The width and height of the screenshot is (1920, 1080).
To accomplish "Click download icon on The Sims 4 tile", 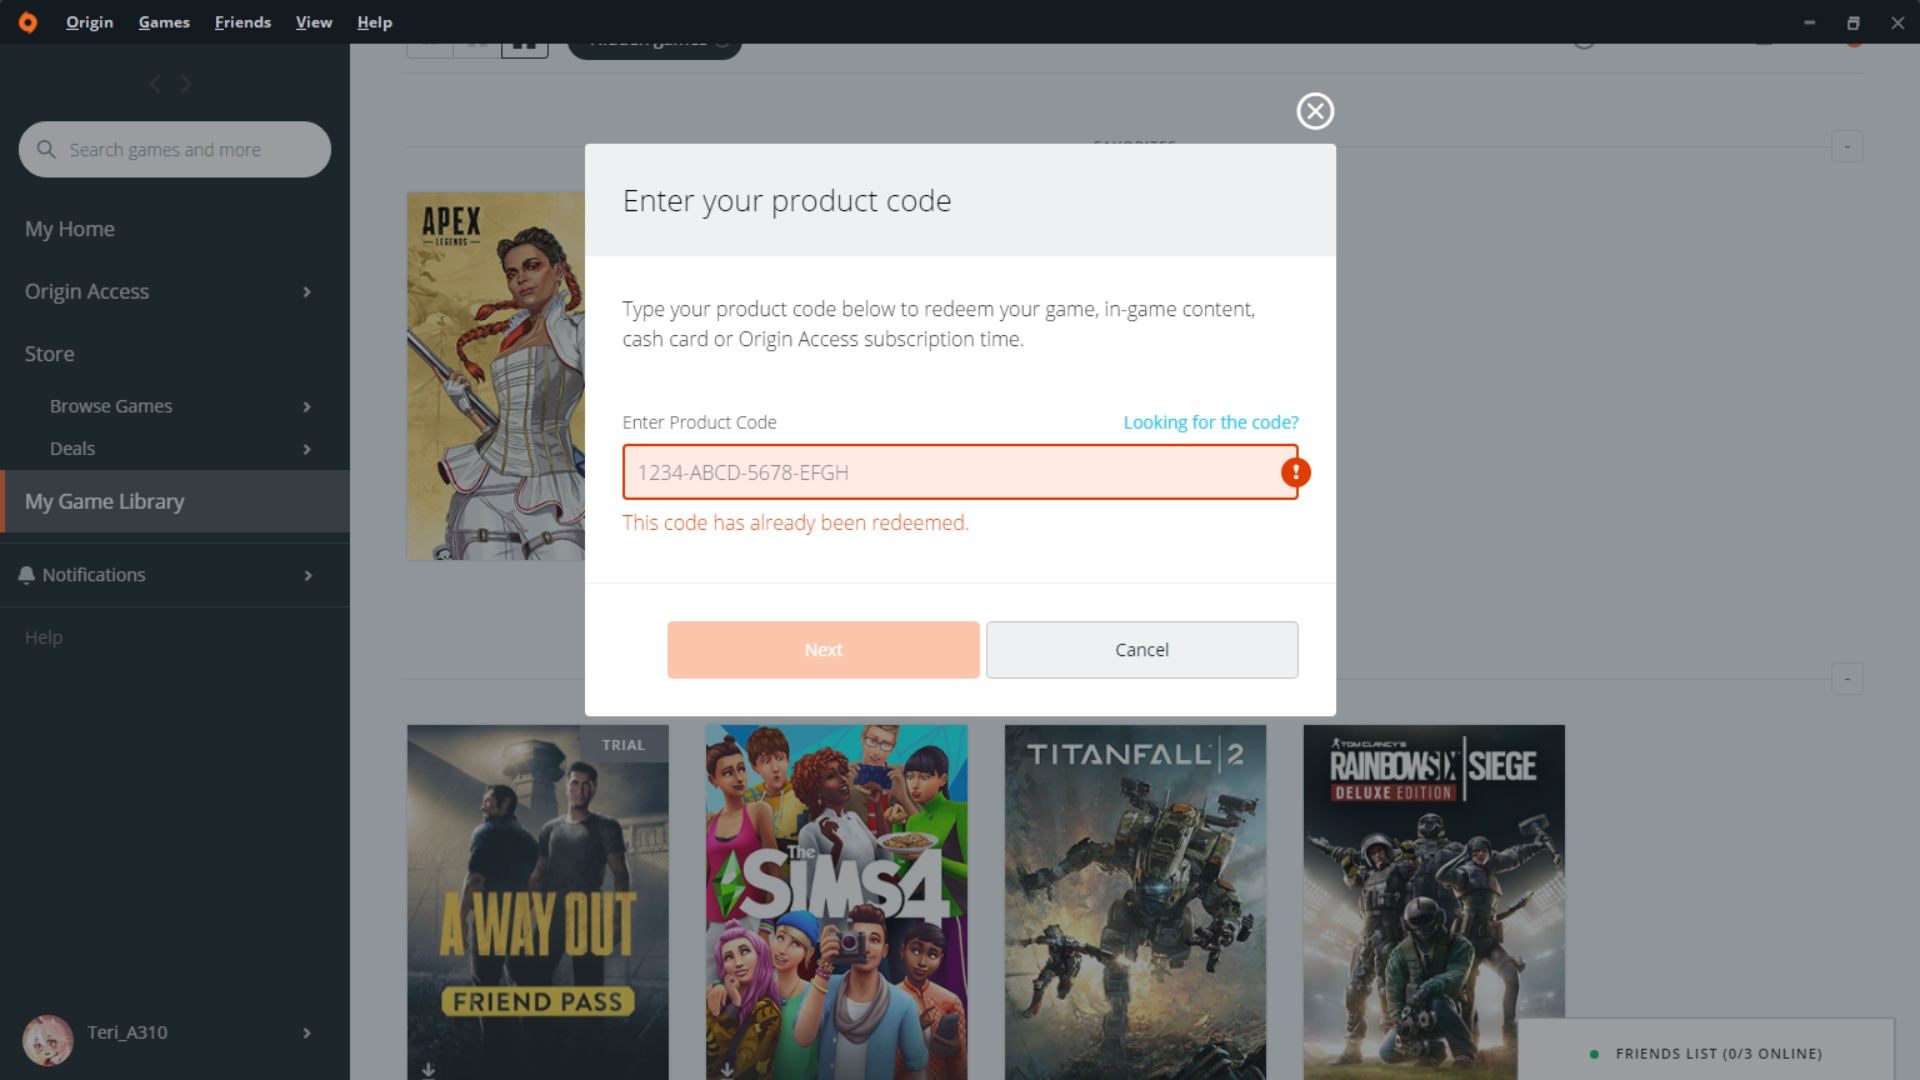I will (x=727, y=1070).
